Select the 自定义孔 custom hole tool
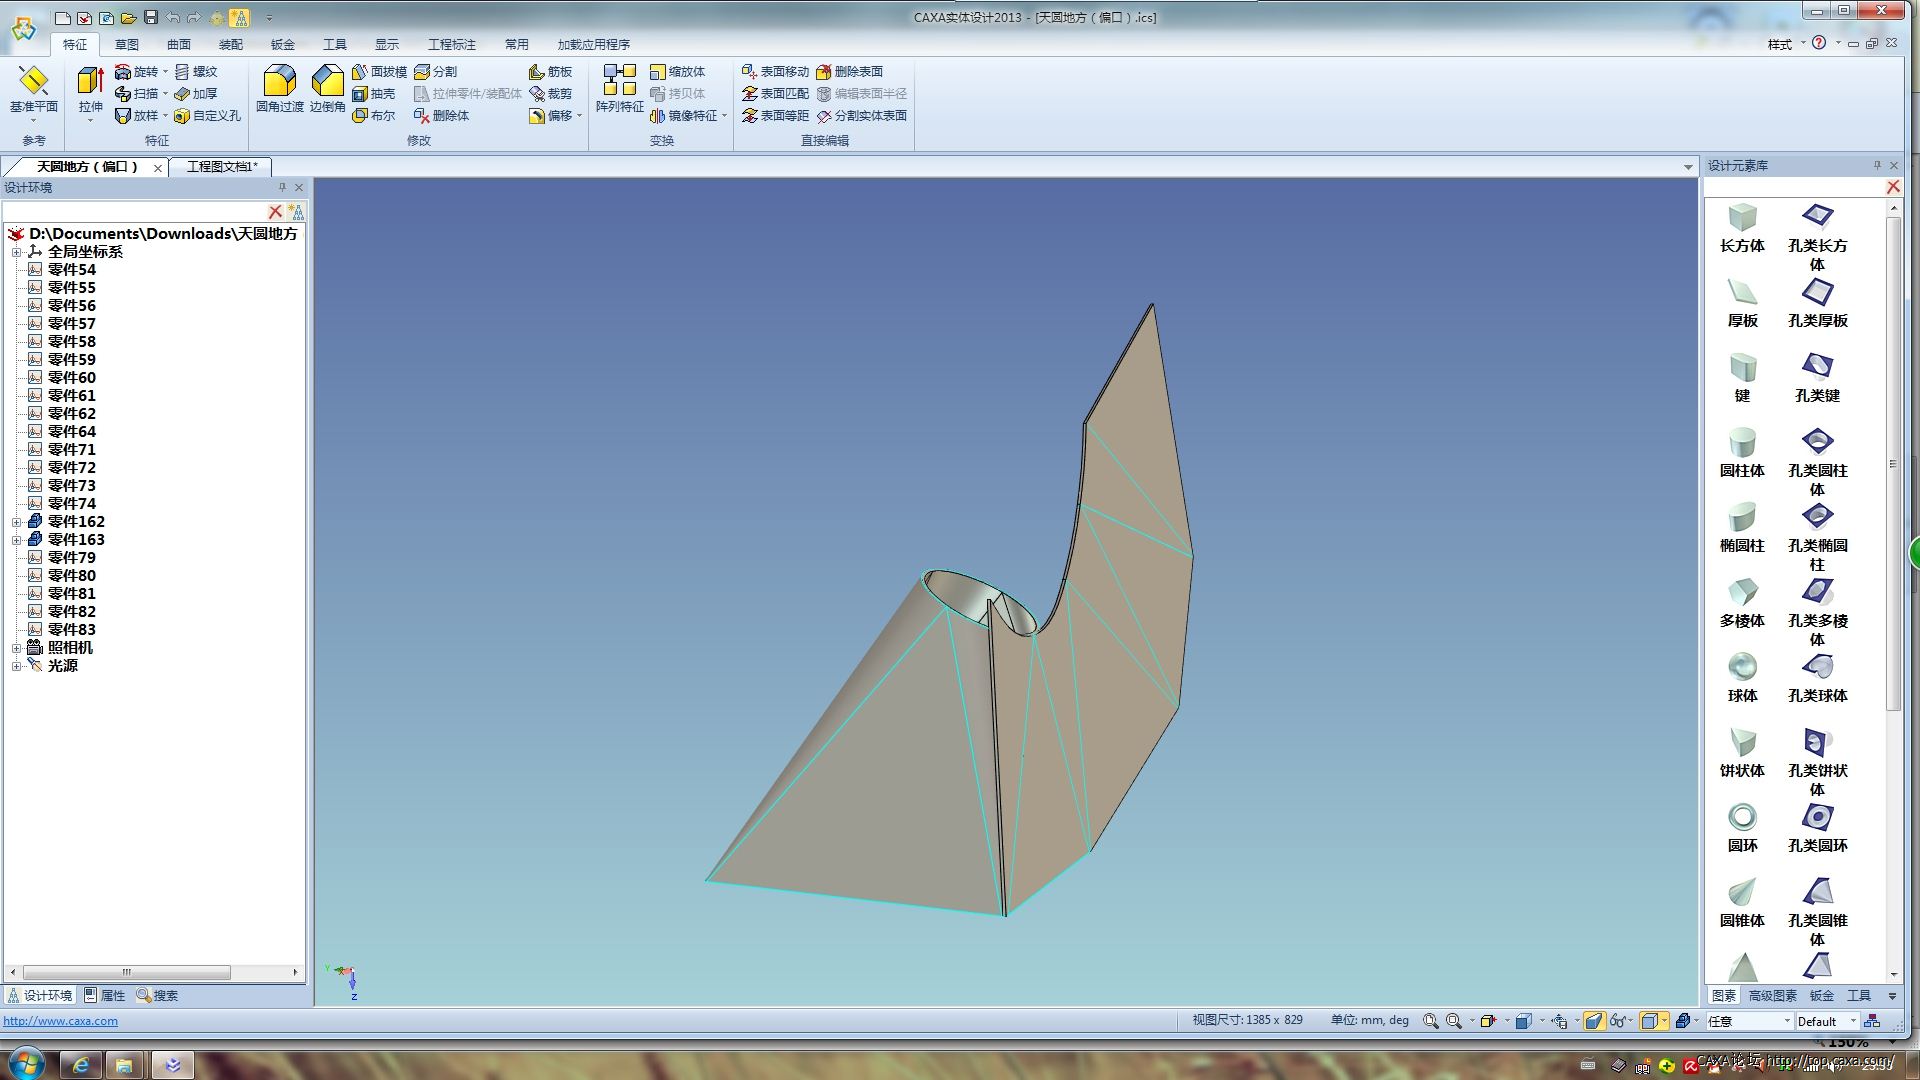Image resolution: width=1920 pixels, height=1080 pixels. 208,116
